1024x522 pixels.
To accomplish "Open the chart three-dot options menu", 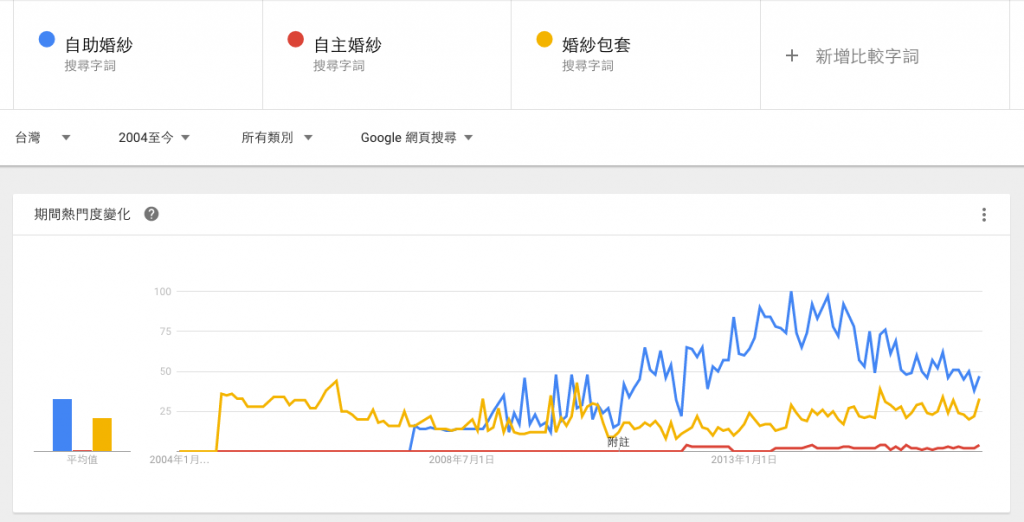I will pos(984,214).
